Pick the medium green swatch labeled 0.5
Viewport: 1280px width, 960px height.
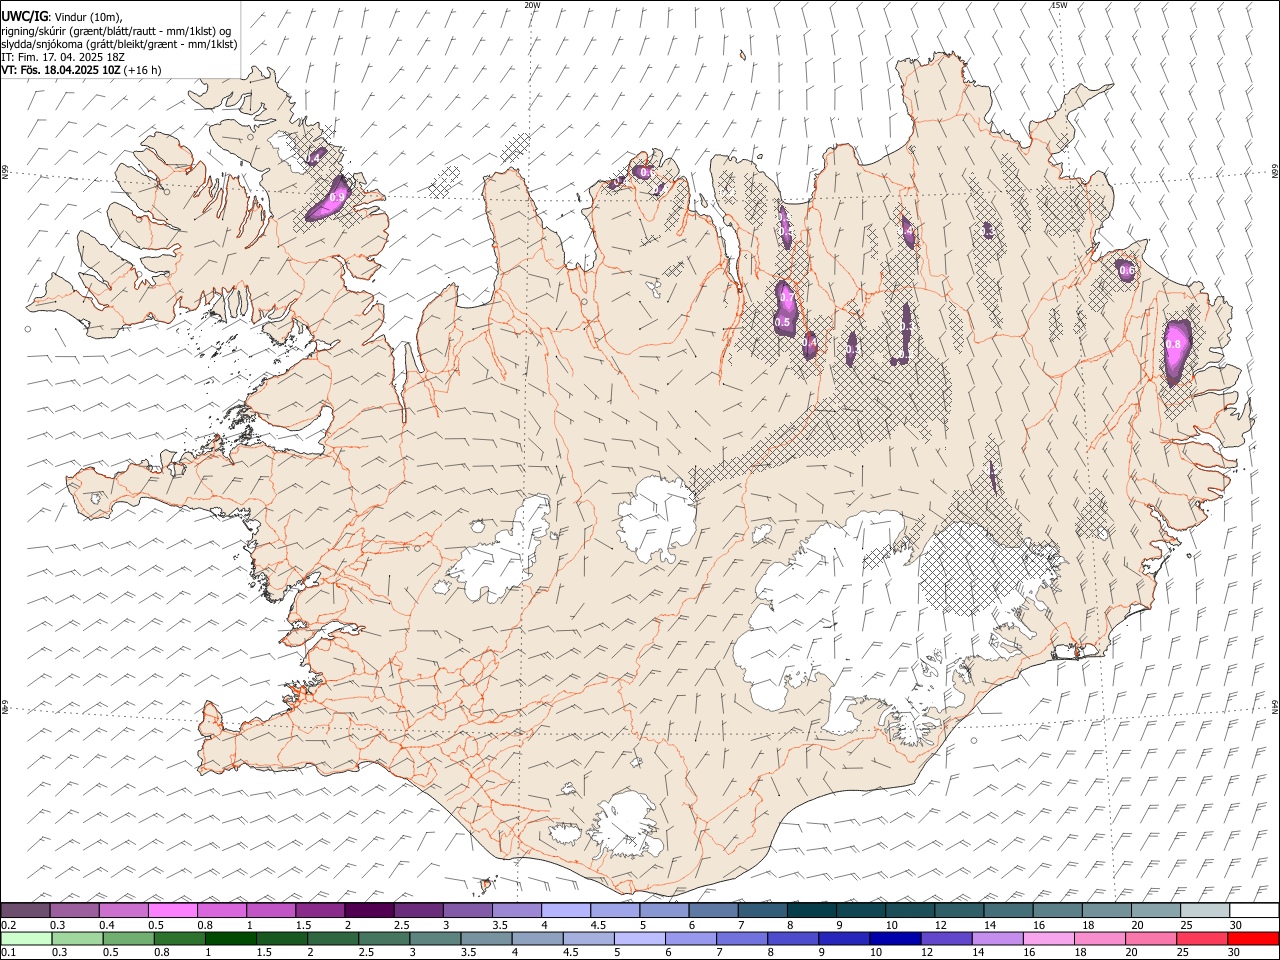point(128,938)
